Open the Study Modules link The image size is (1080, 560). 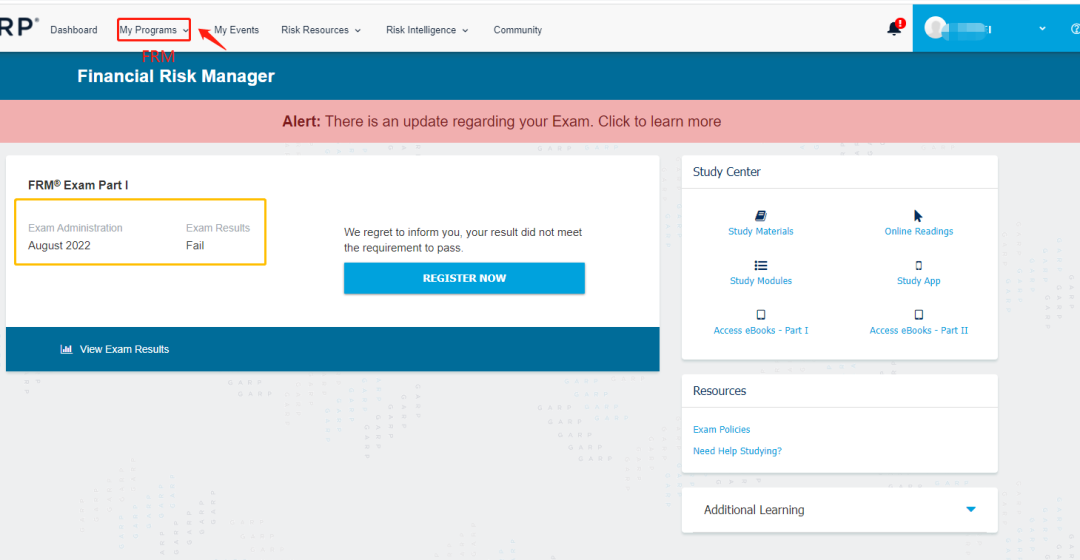click(x=760, y=281)
